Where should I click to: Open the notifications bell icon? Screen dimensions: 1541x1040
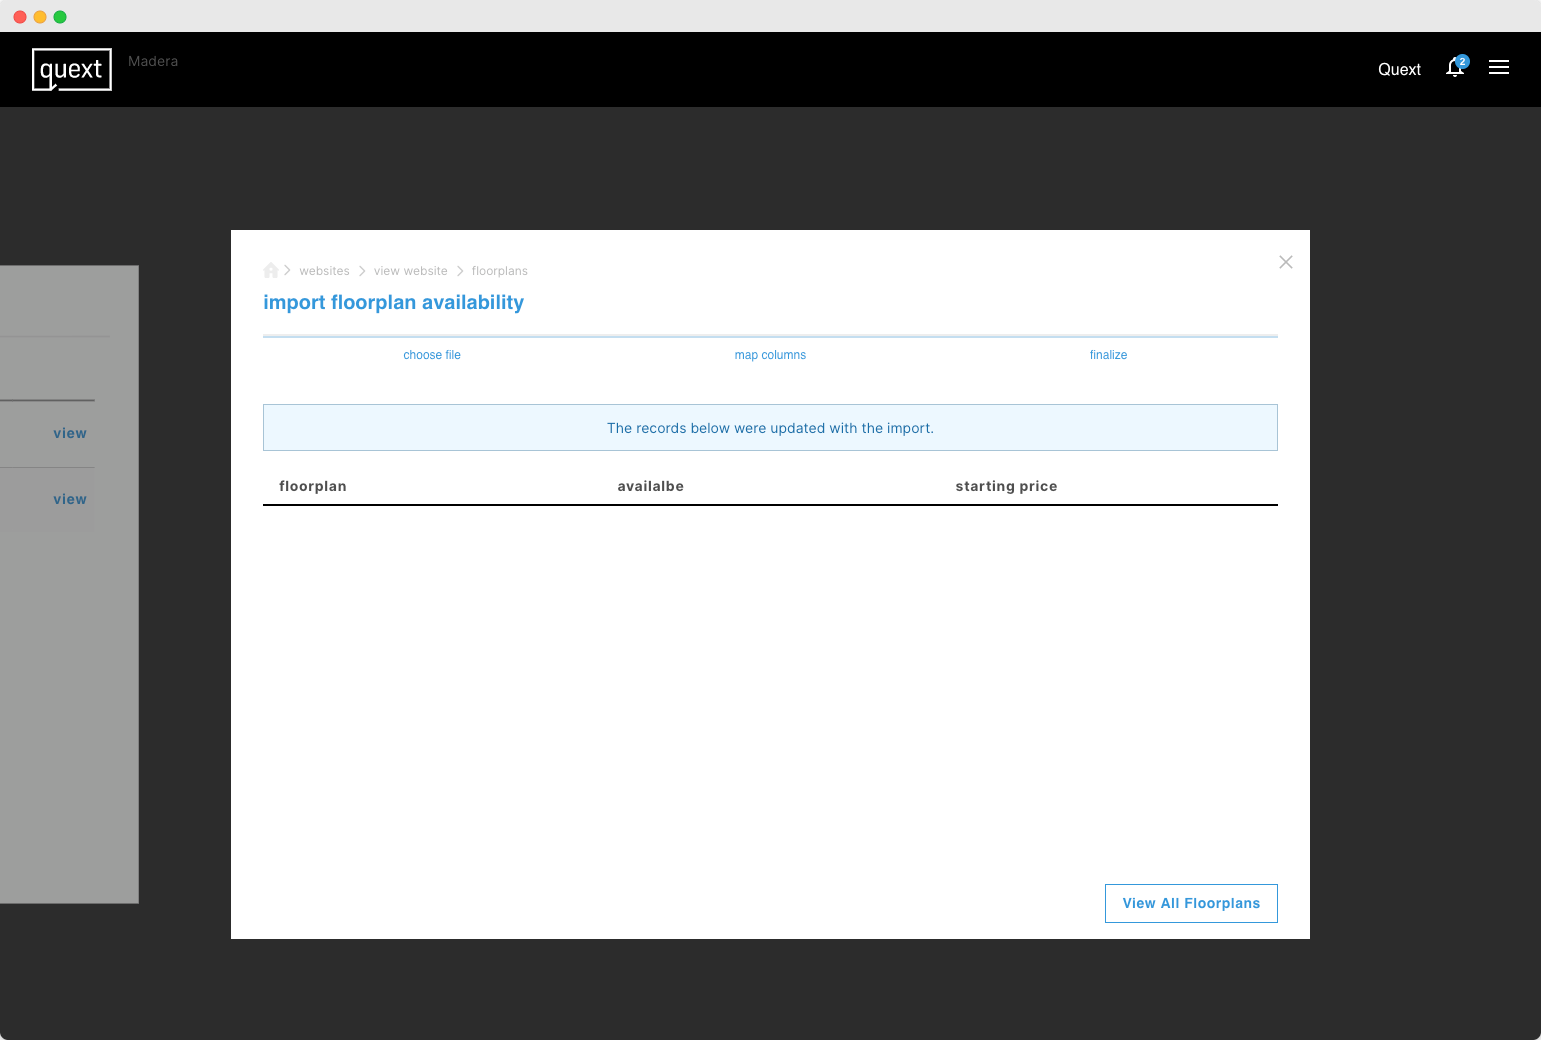(1456, 67)
